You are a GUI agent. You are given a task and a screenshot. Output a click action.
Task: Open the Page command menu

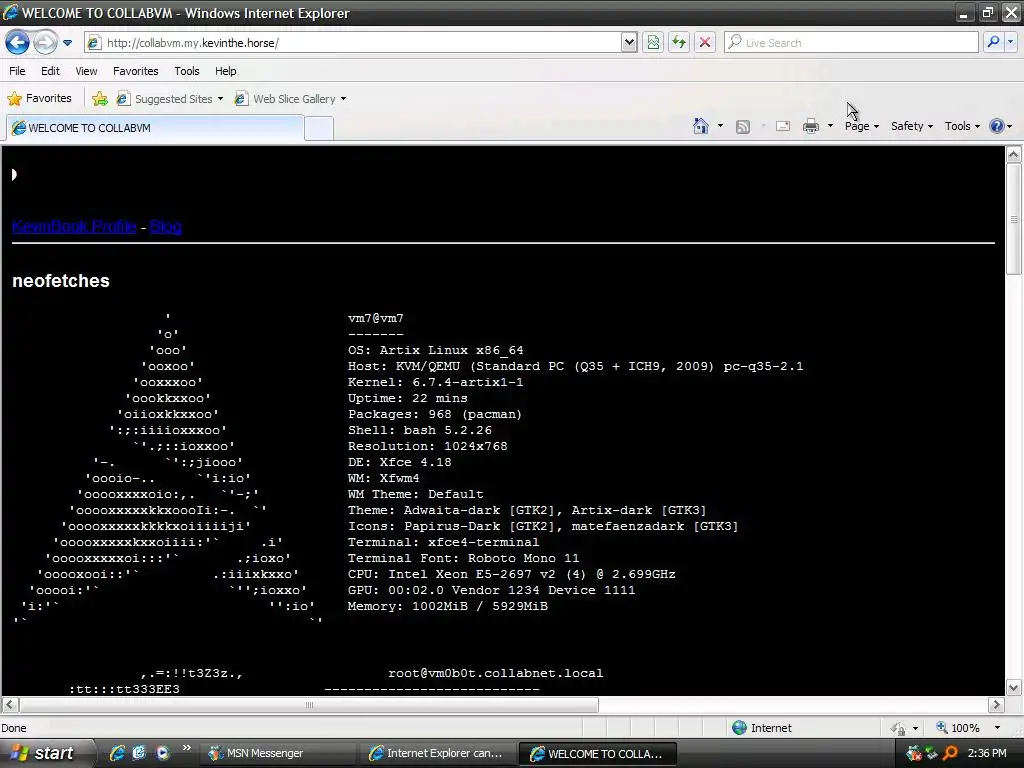861,127
